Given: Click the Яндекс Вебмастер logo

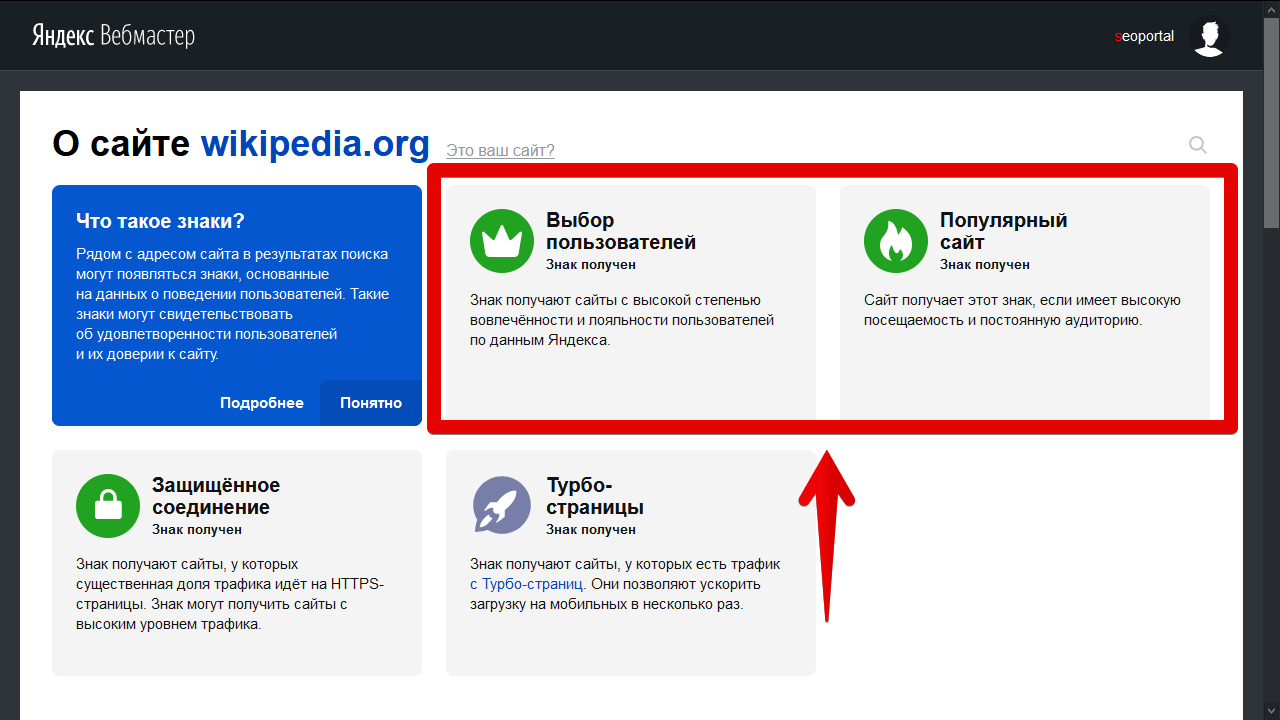Looking at the screenshot, I should tap(113, 36).
